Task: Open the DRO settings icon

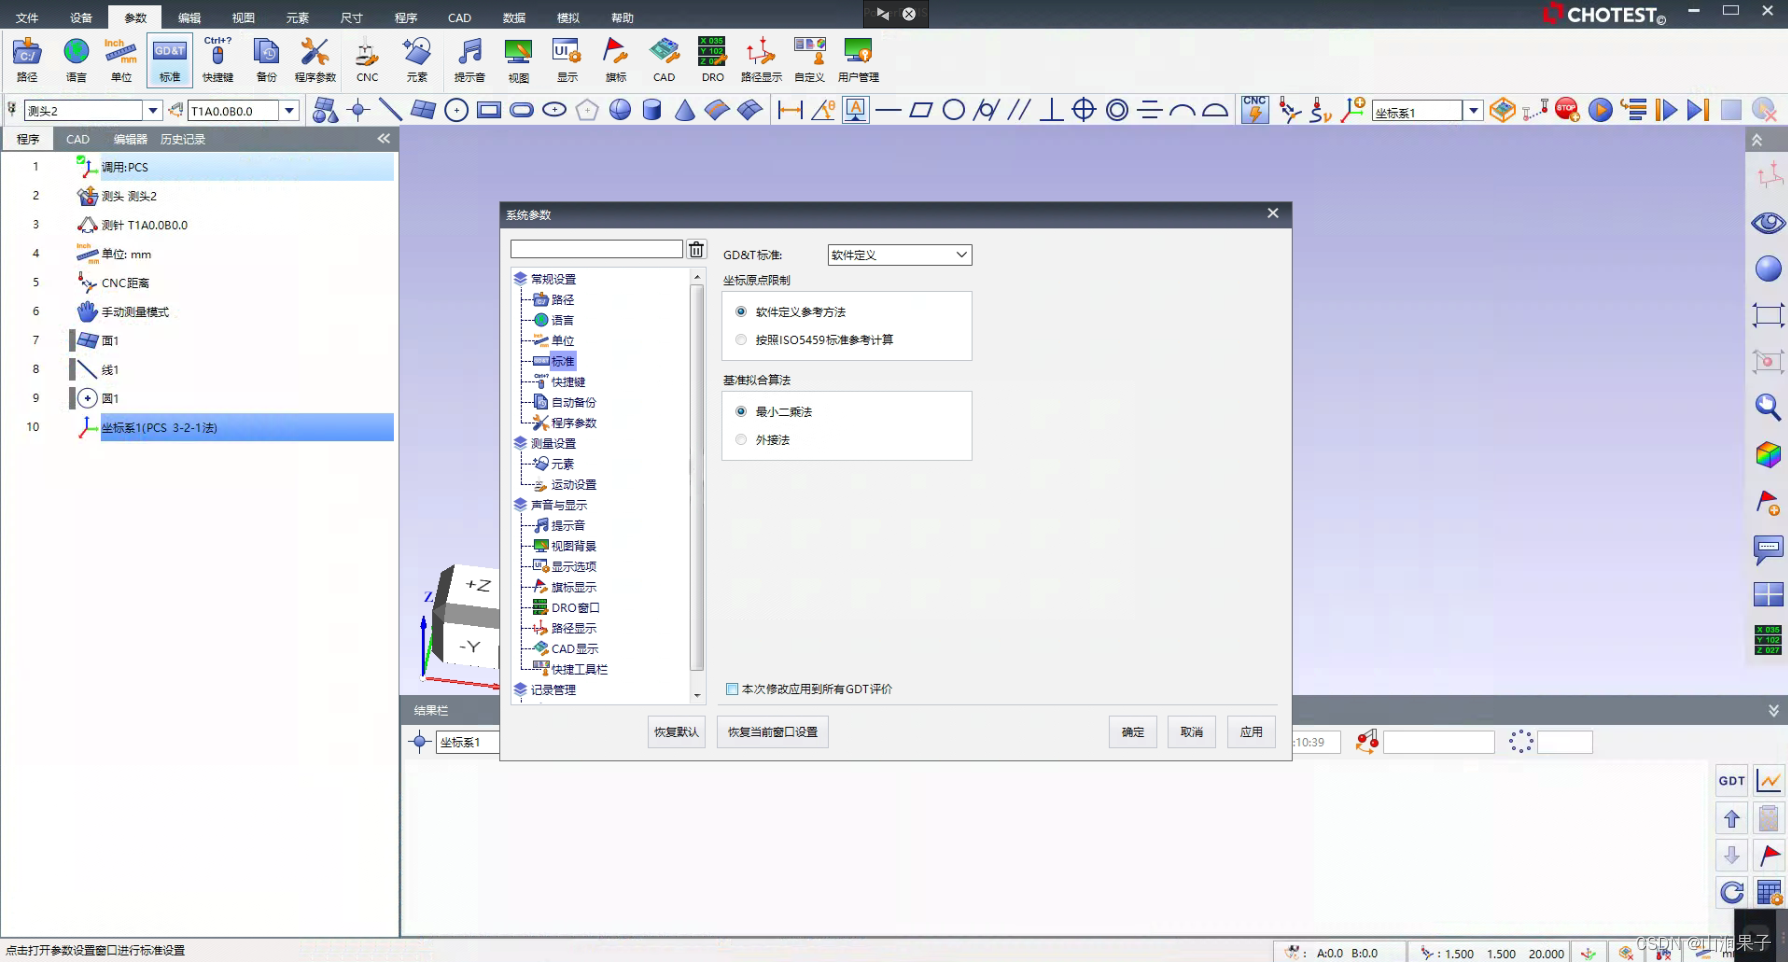Action: pyautogui.click(x=712, y=60)
